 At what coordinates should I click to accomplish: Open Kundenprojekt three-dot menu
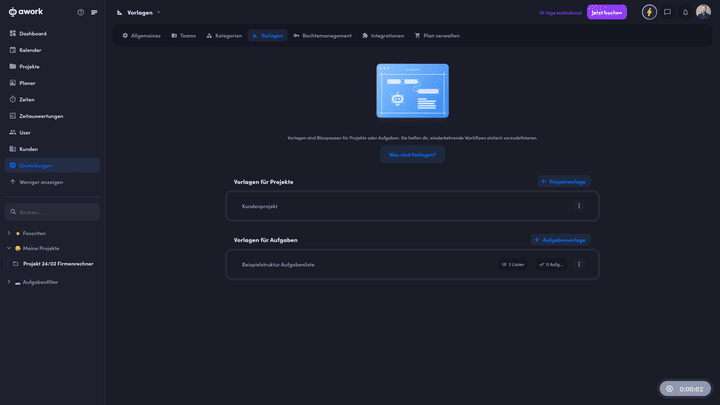tap(579, 206)
